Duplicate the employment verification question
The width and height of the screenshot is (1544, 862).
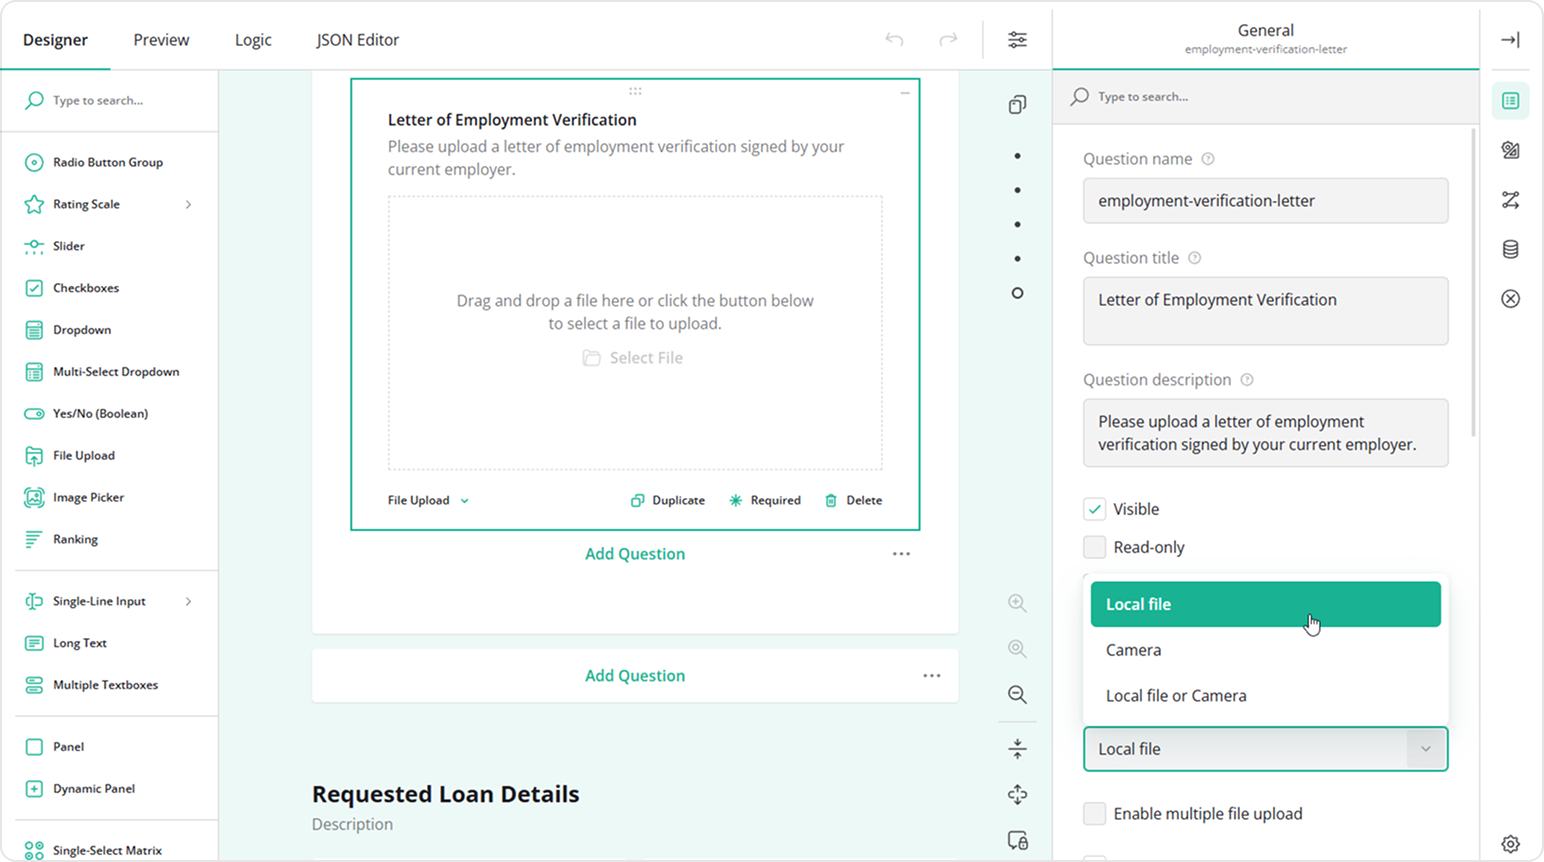tap(667, 500)
